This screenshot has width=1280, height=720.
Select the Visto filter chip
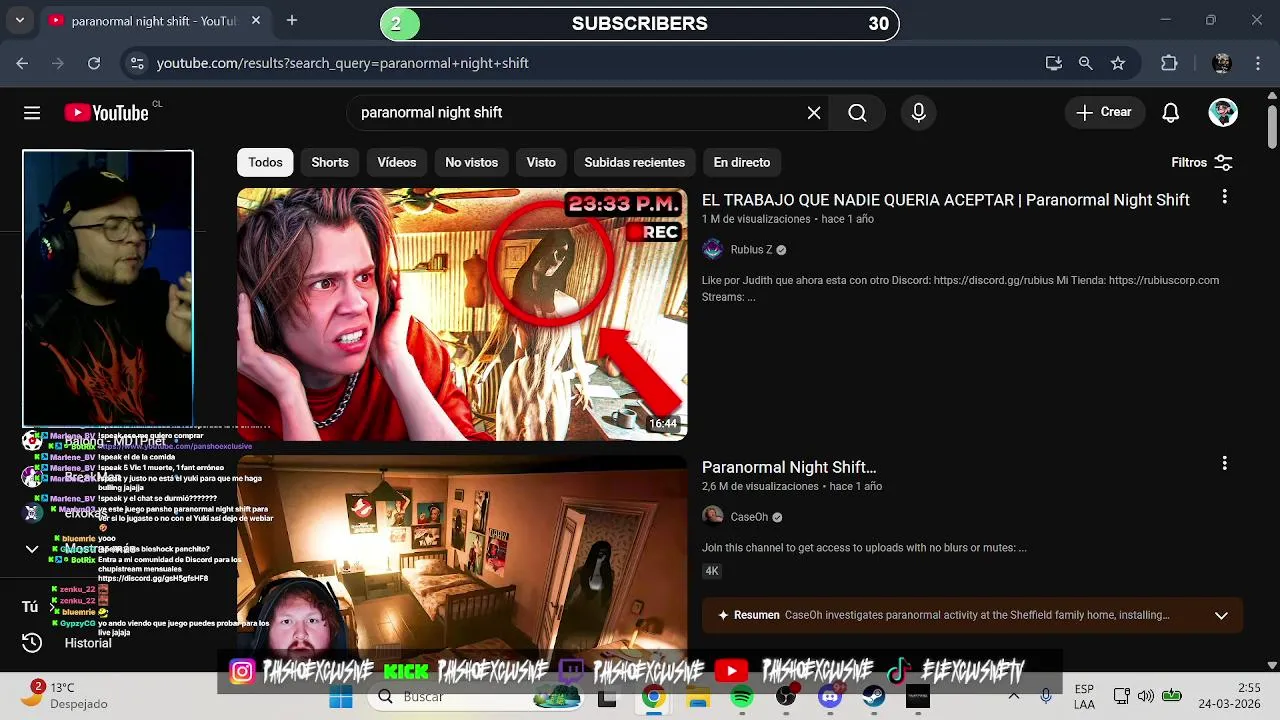click(x=541, y=162)
